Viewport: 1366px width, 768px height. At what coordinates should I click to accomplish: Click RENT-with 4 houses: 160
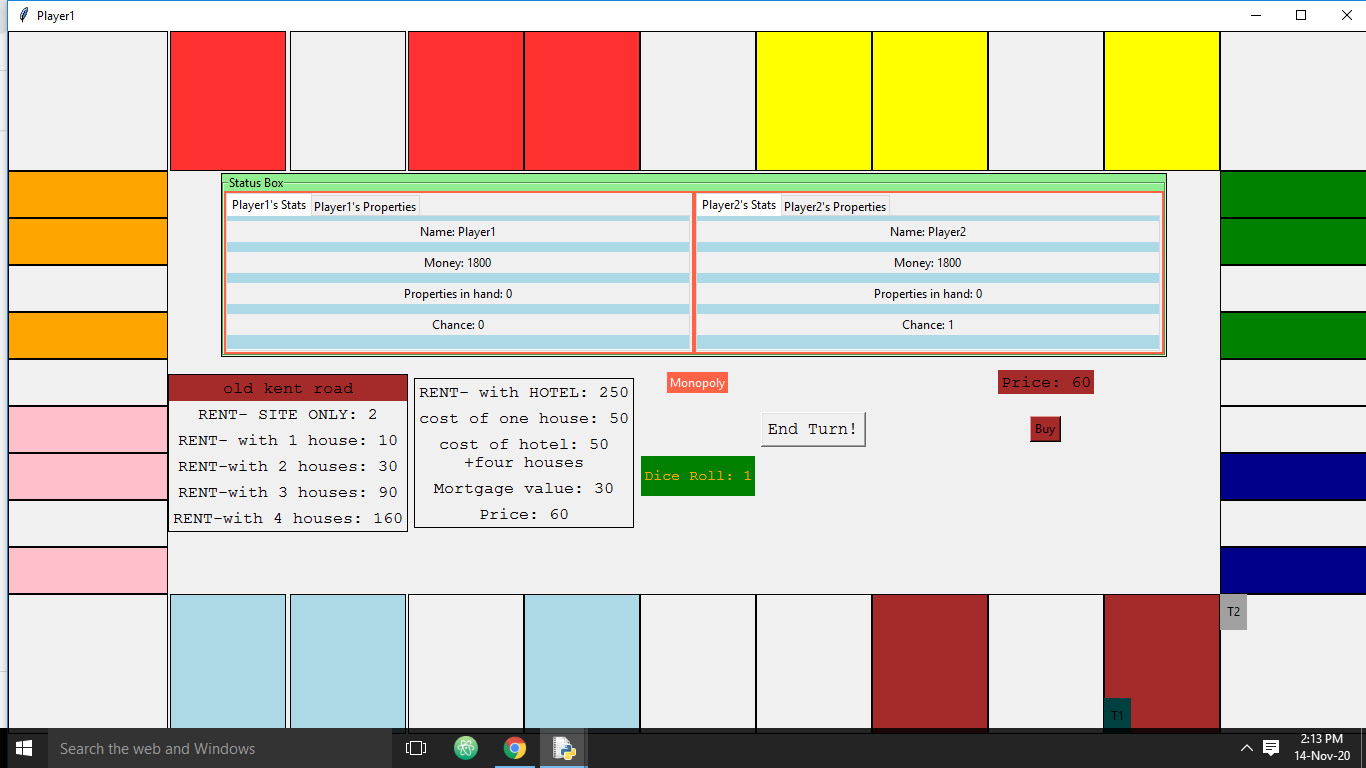coord(288,518)
